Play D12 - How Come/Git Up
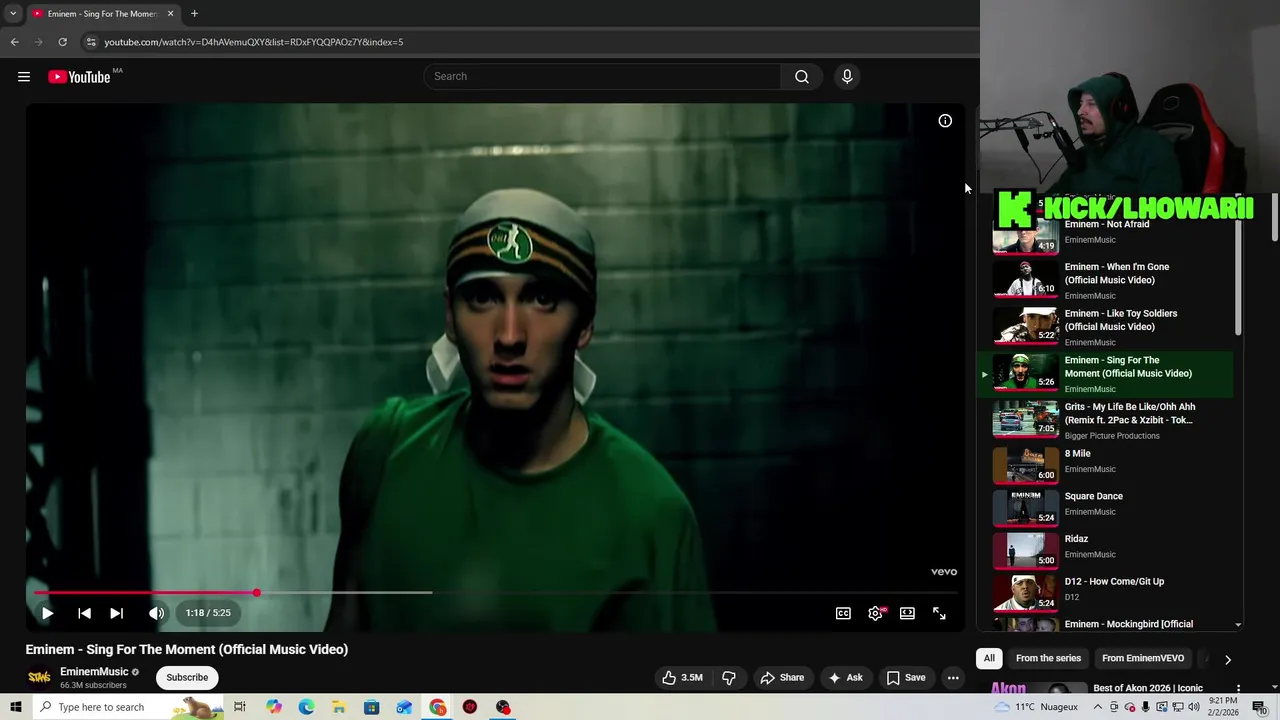 click(1105, 591)
